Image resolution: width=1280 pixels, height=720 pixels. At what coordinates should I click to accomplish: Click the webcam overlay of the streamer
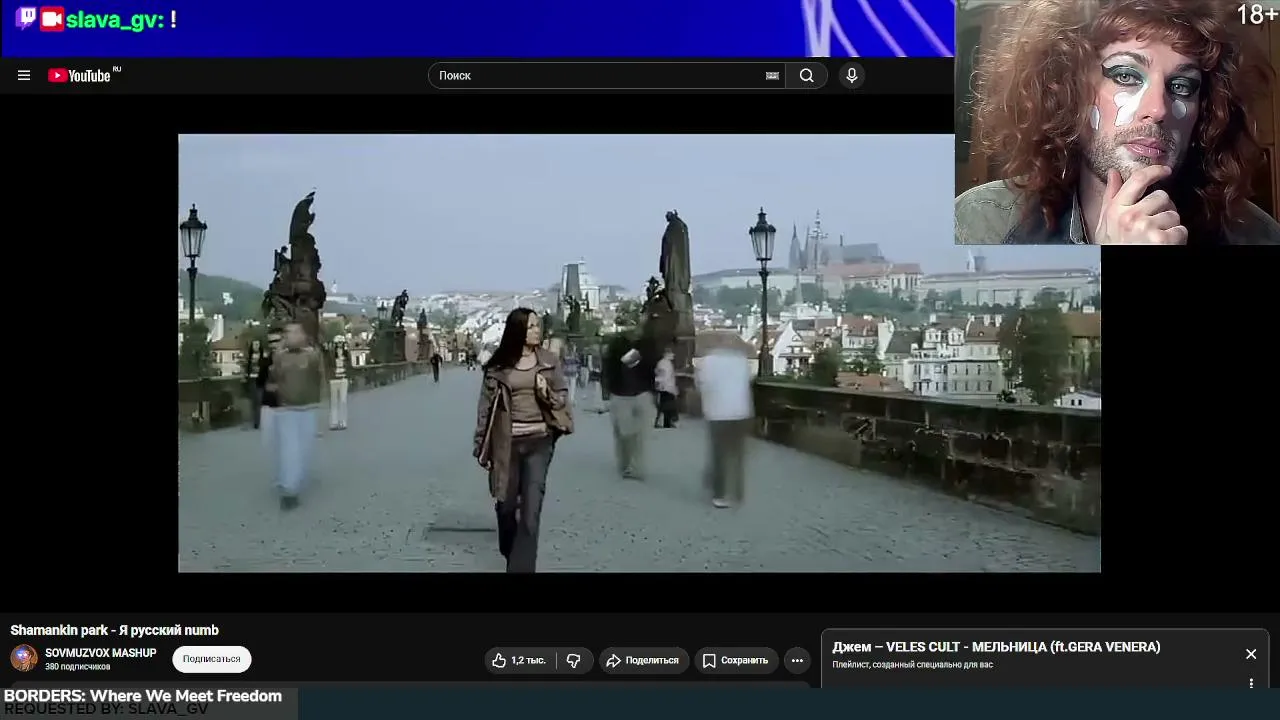pos(1117,122)
